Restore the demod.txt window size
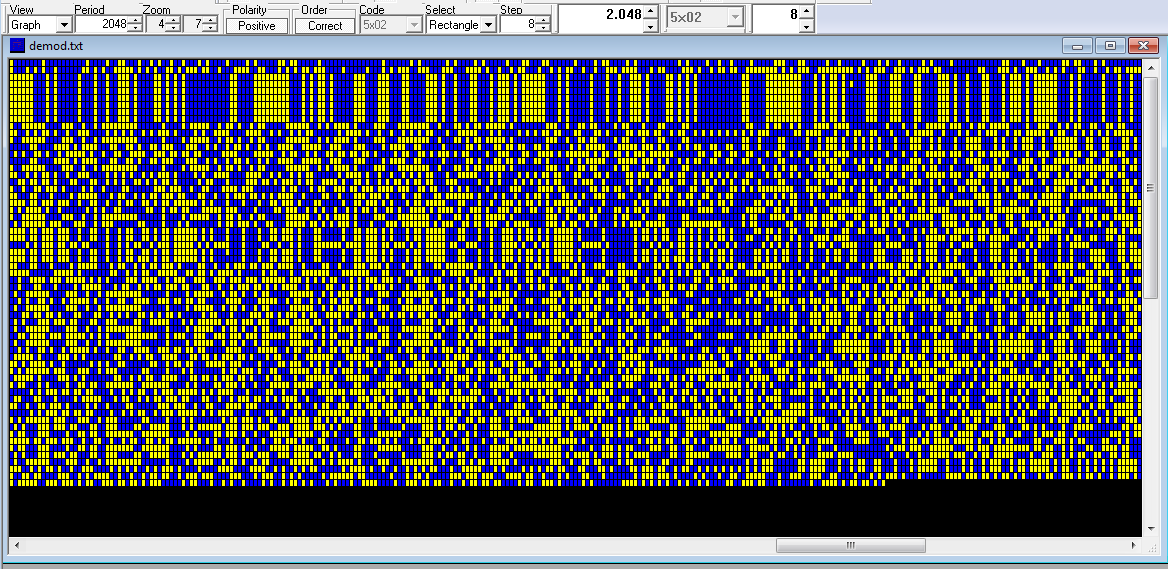Viewport: 1168px width, 569px height. 1110,45
